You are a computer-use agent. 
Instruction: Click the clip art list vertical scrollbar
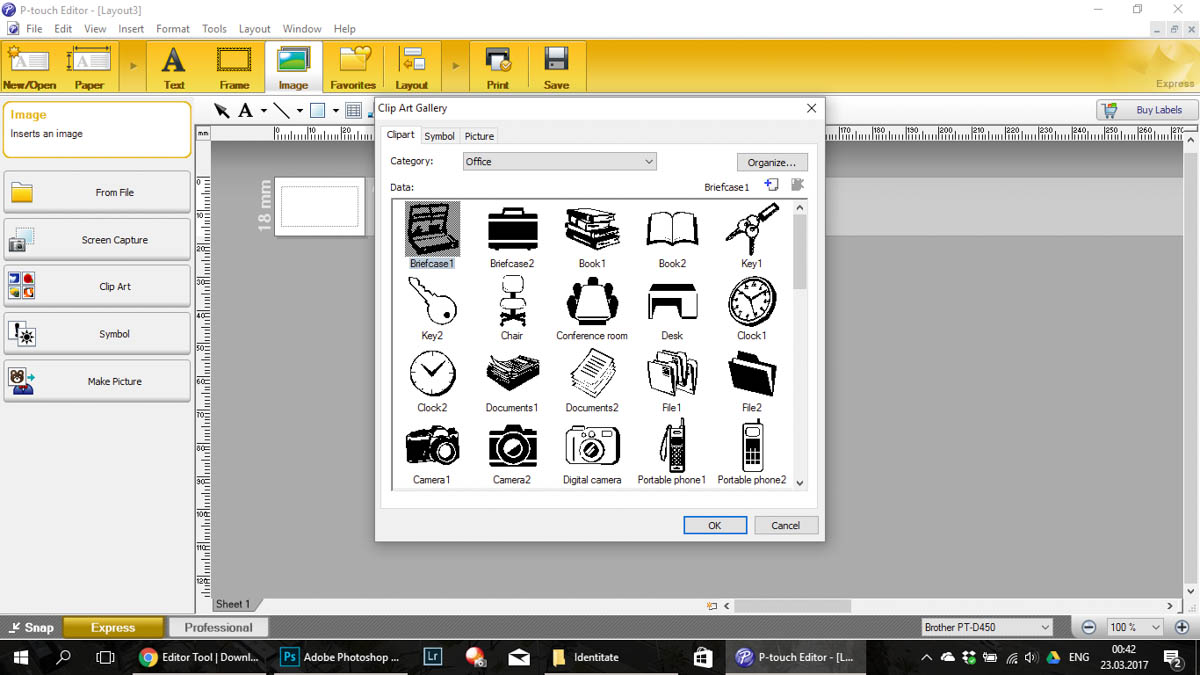[x=799, y=345]
